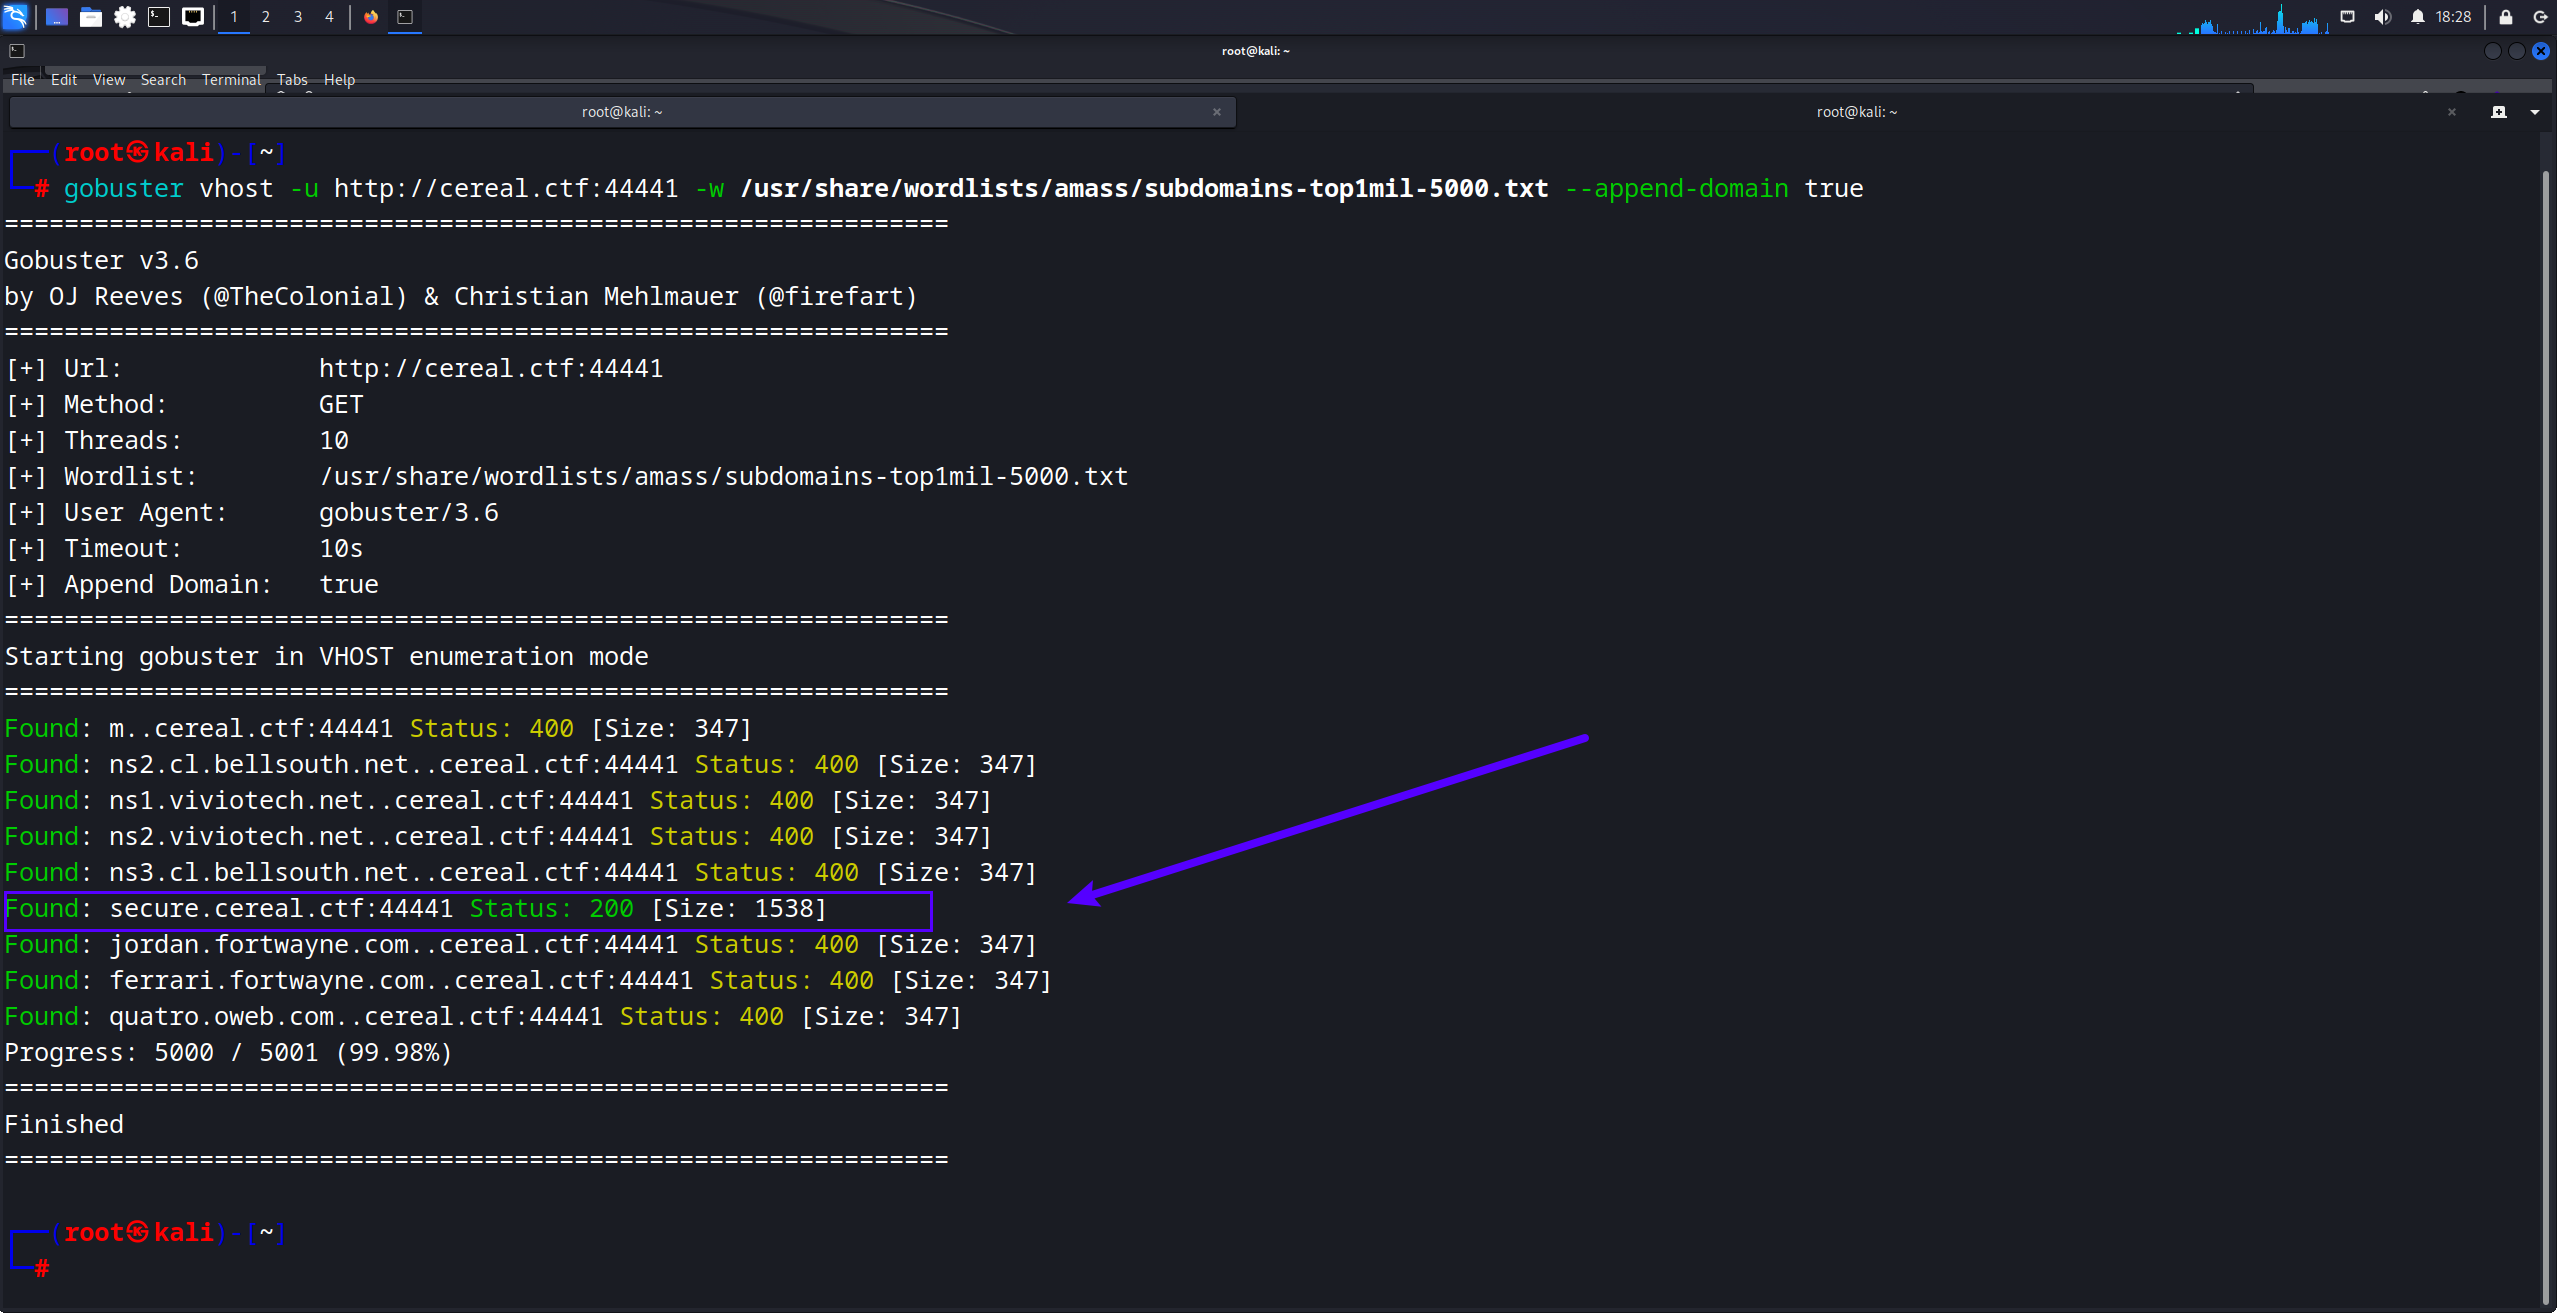
Task: Switch to workspace 2
Action: click(x=266, y=17)
